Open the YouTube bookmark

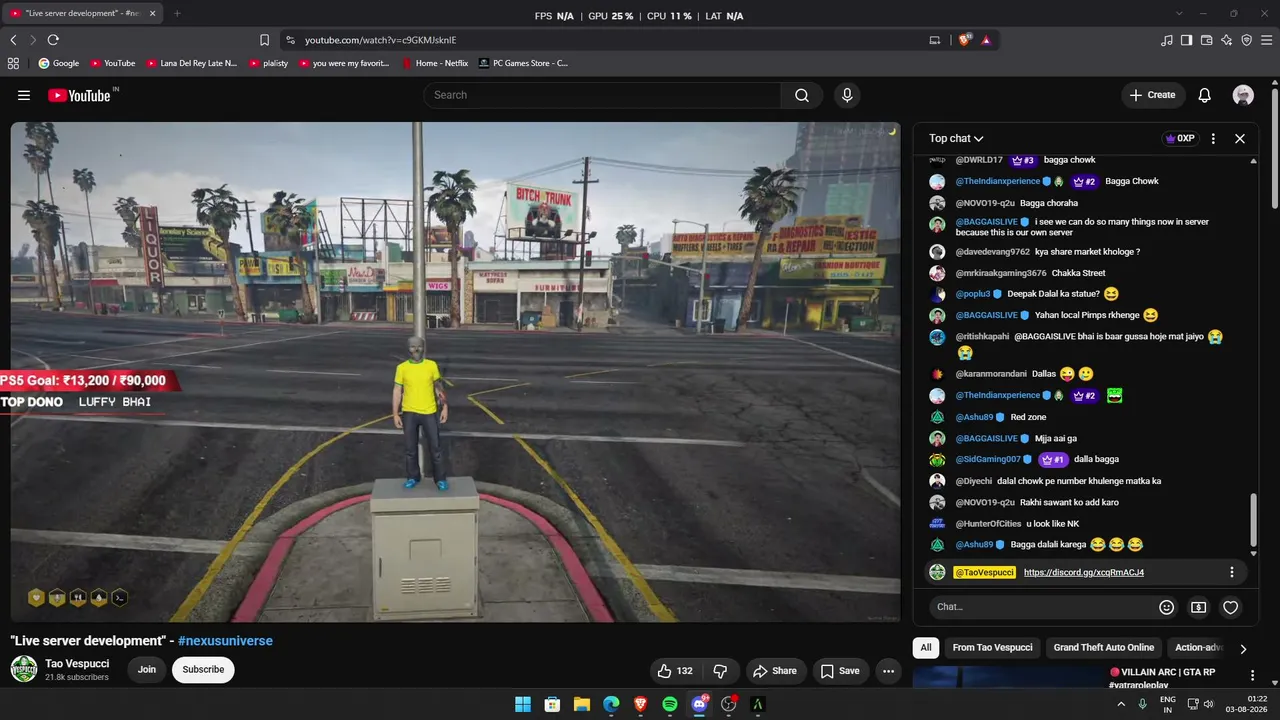pos(112,63)
